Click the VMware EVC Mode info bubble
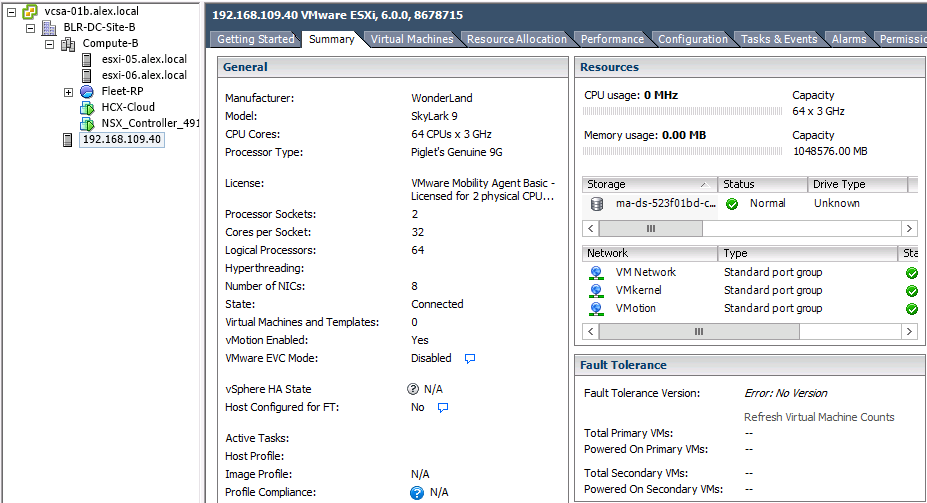927x503 pixels. tap(469, 358)
